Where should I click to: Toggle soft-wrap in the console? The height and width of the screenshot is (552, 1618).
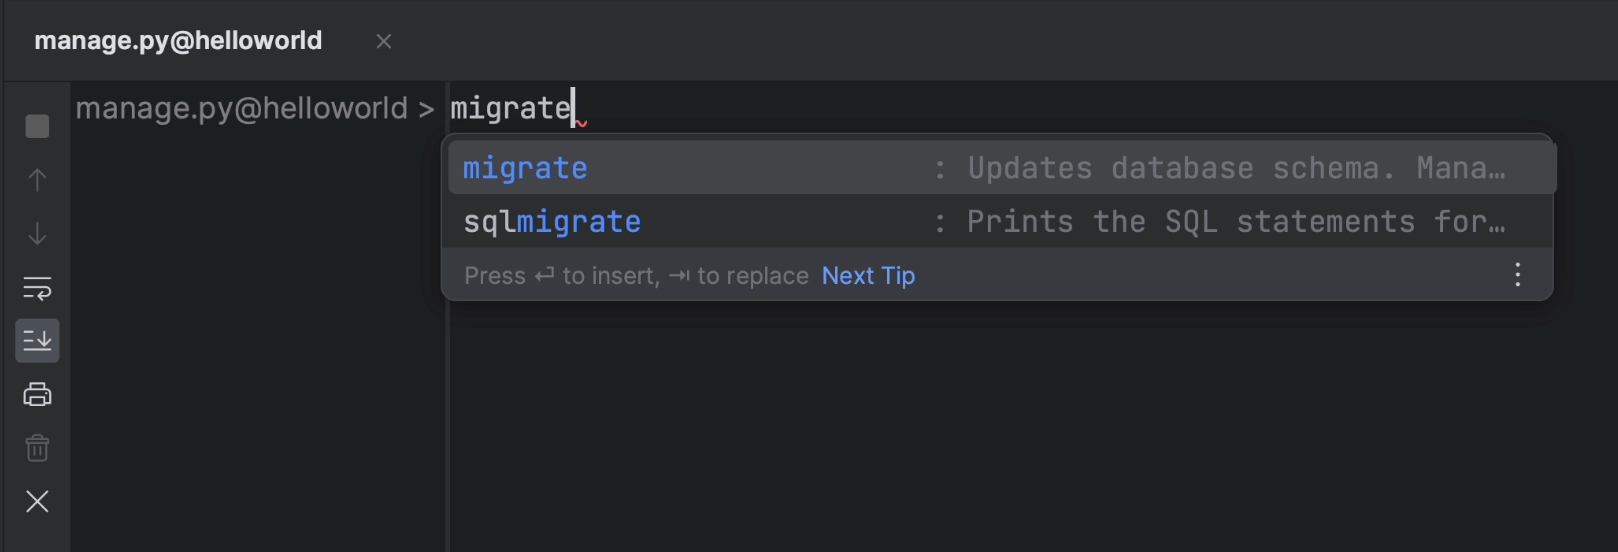37,288
